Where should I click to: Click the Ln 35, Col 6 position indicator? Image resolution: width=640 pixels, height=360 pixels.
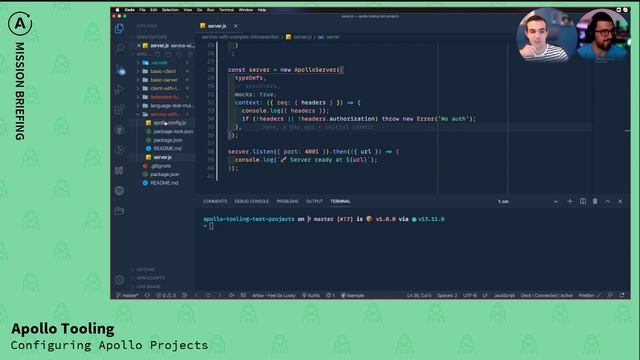pos(419,295)
